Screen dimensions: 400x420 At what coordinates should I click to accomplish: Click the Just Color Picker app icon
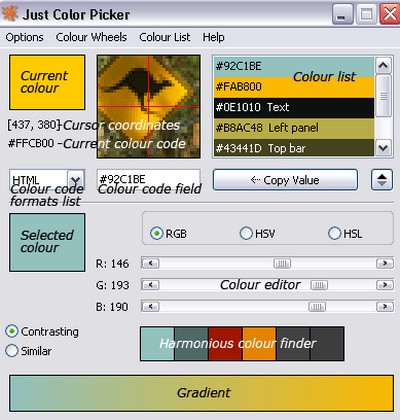point(9,13)
